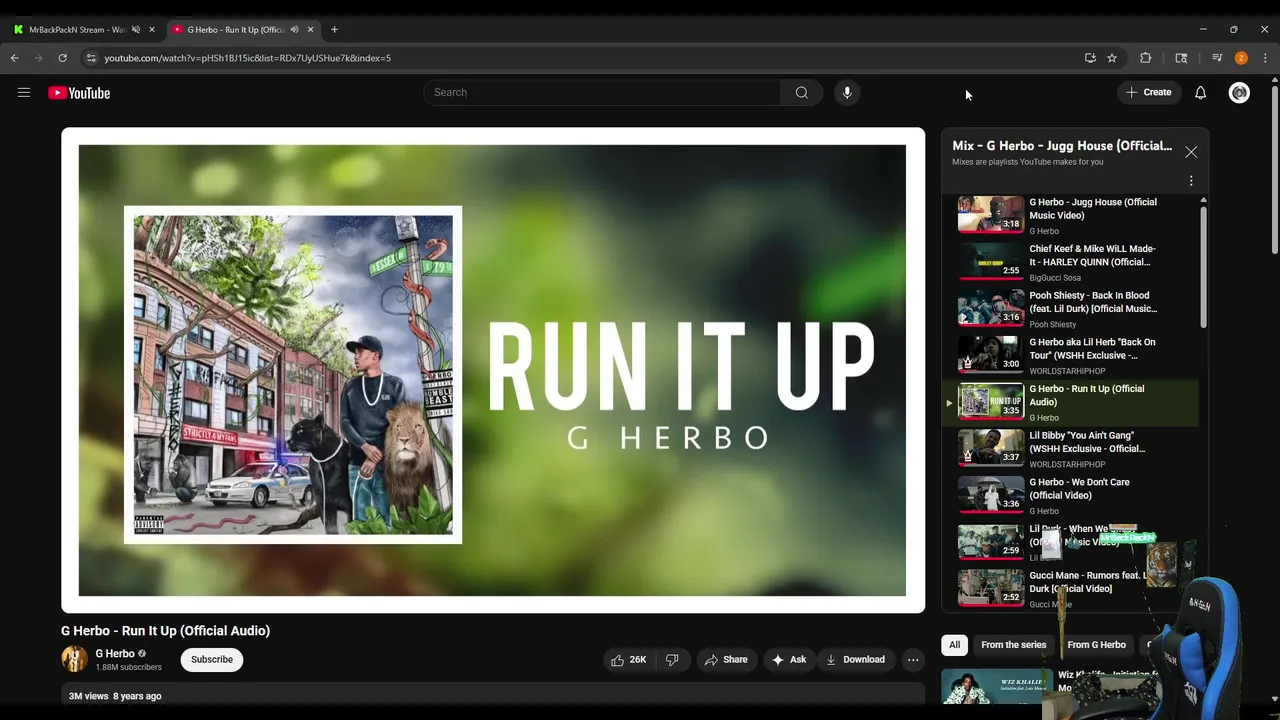Screen dimensions: 1280x720
Task: Play Chief Keef HARLEY QUINN playlist item
Action: [x=1070, y=263]
